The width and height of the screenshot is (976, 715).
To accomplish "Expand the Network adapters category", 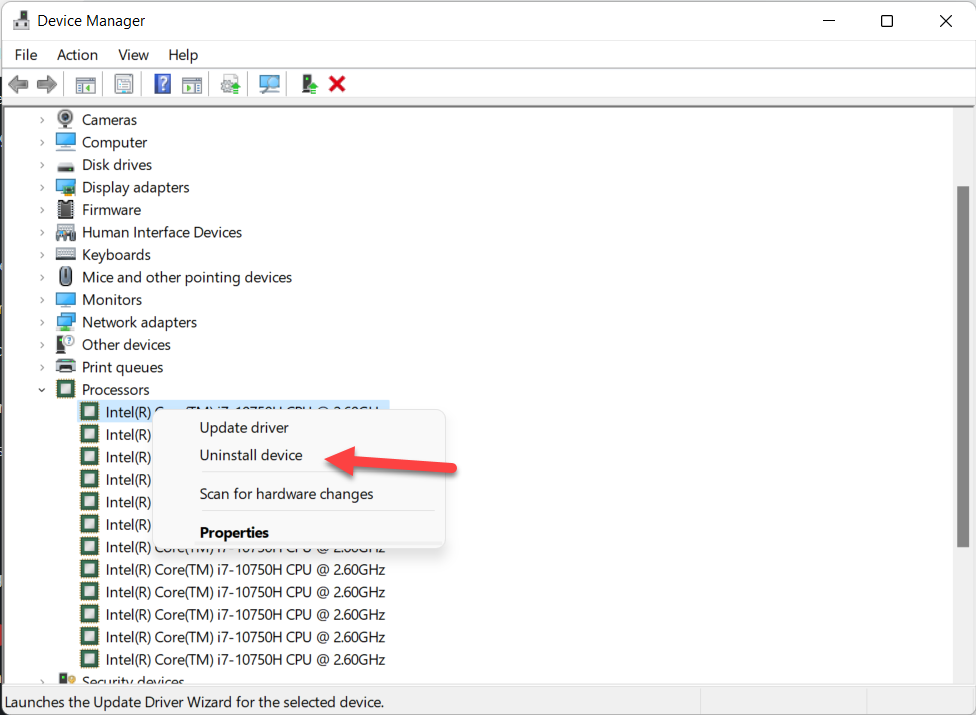I will 42,323.
